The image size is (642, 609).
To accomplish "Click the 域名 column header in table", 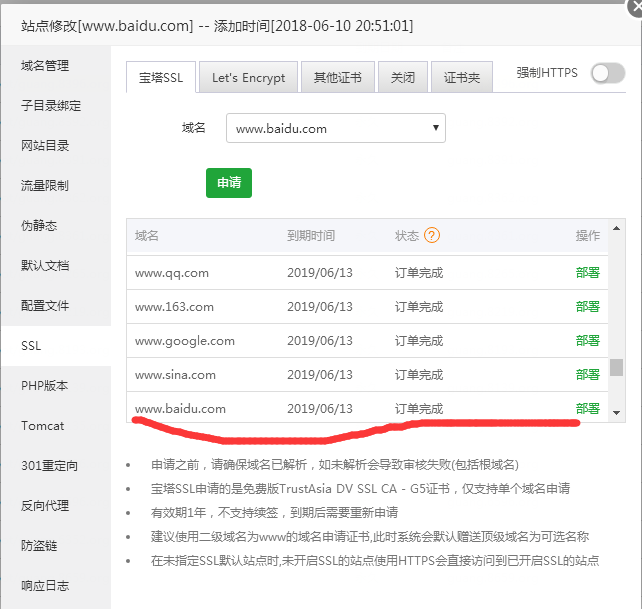I will 147,235.
